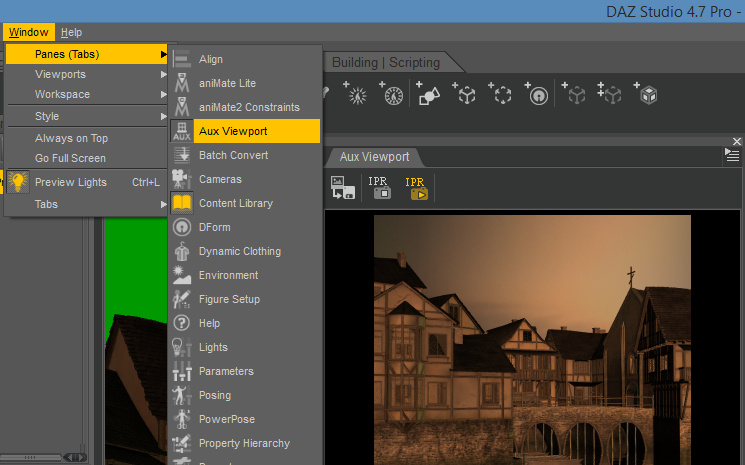This screenshot has height=465, width=745.
Task: Select the Building | Scripting activity tab
Action: pos(385,62)
